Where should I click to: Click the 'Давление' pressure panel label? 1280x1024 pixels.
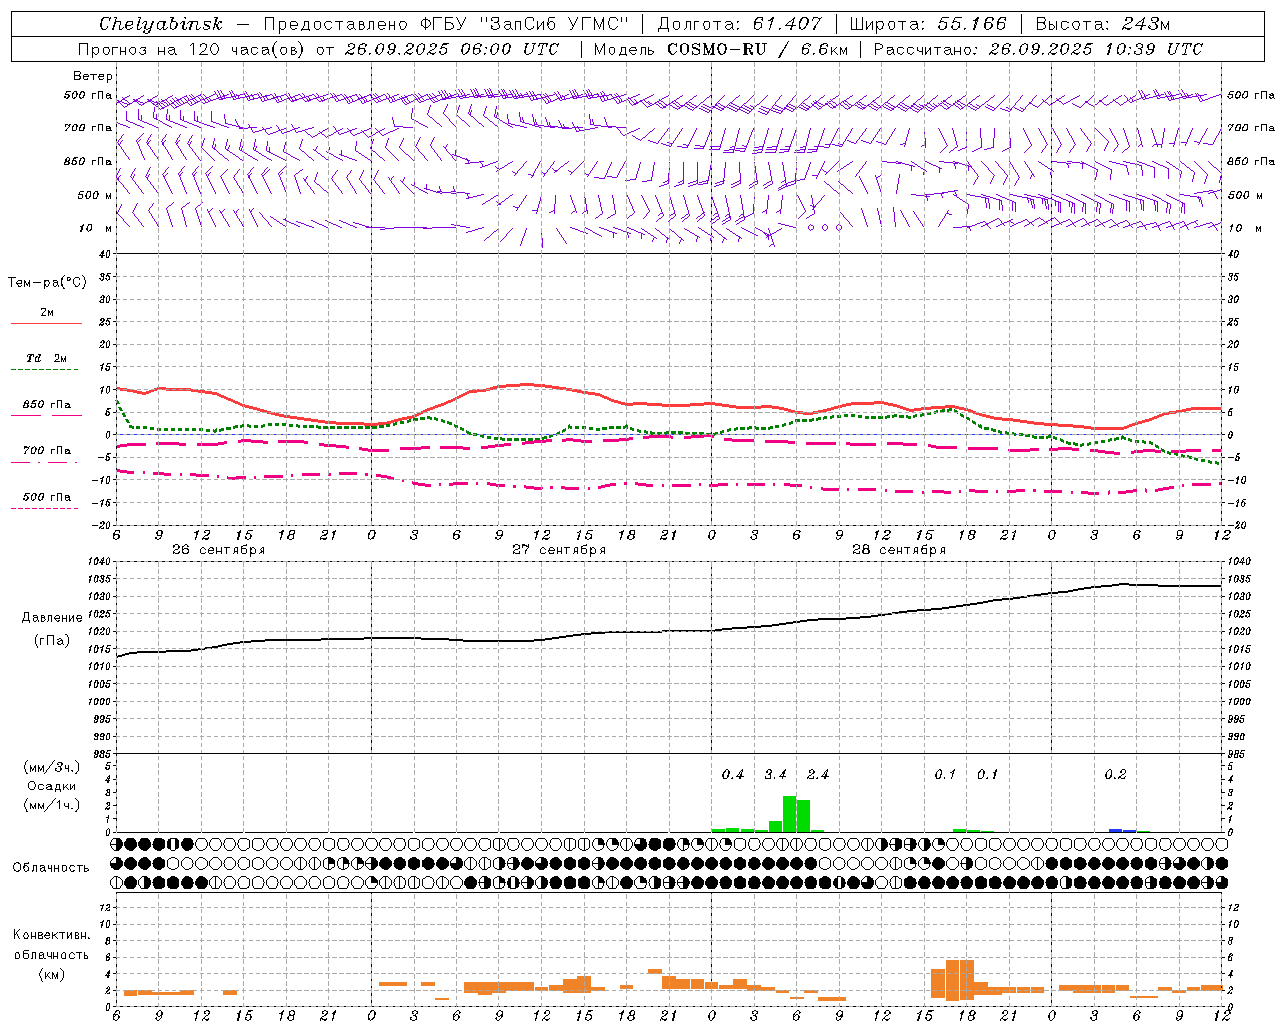pos(52,617)
